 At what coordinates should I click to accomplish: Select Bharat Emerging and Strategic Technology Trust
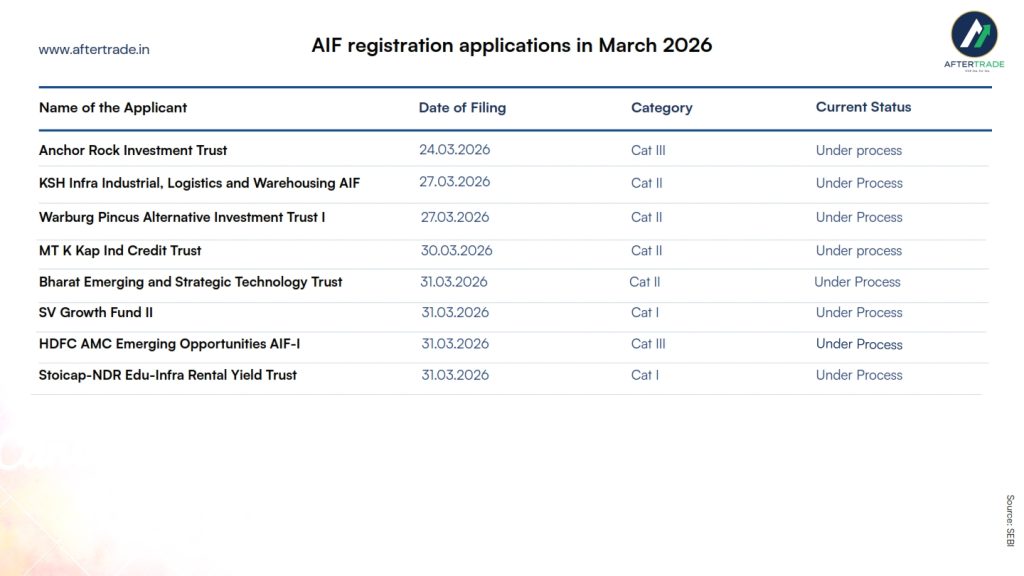coord(190,282)
